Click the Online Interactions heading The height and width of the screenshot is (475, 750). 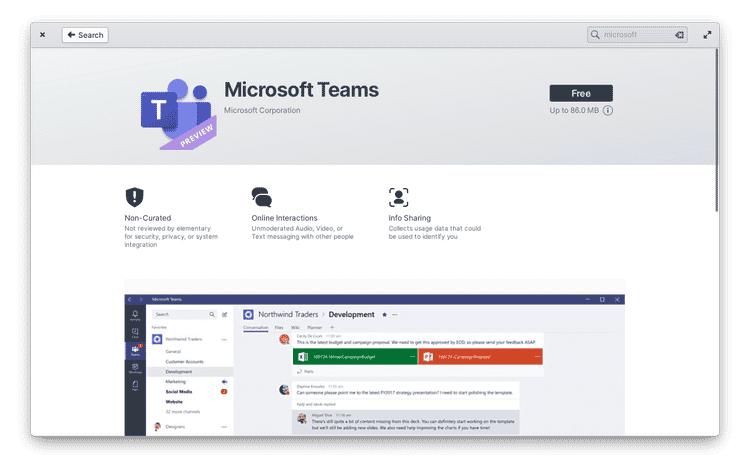pos(285,218)
